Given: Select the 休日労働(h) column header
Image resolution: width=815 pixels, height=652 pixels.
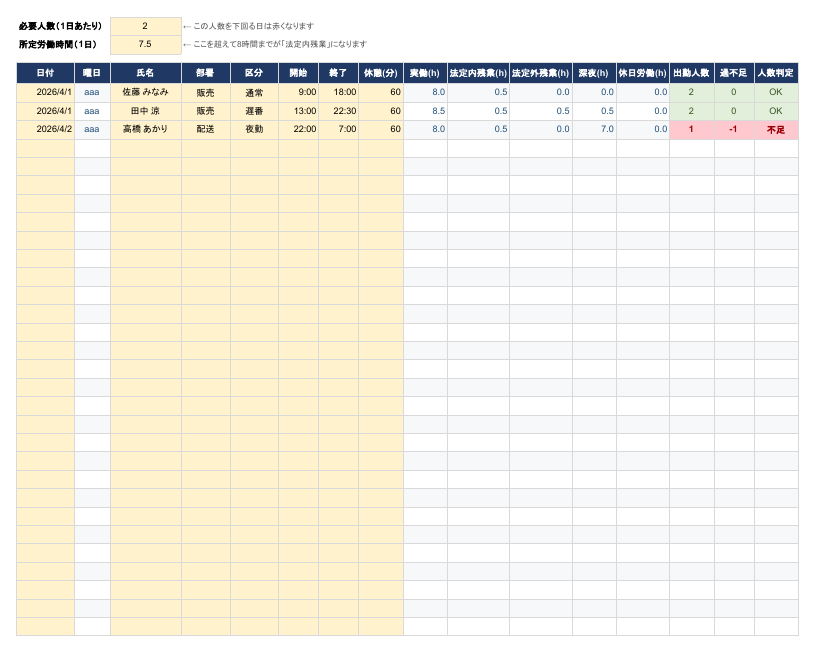Looking at the screenshot, I should (x=642, y=73).
